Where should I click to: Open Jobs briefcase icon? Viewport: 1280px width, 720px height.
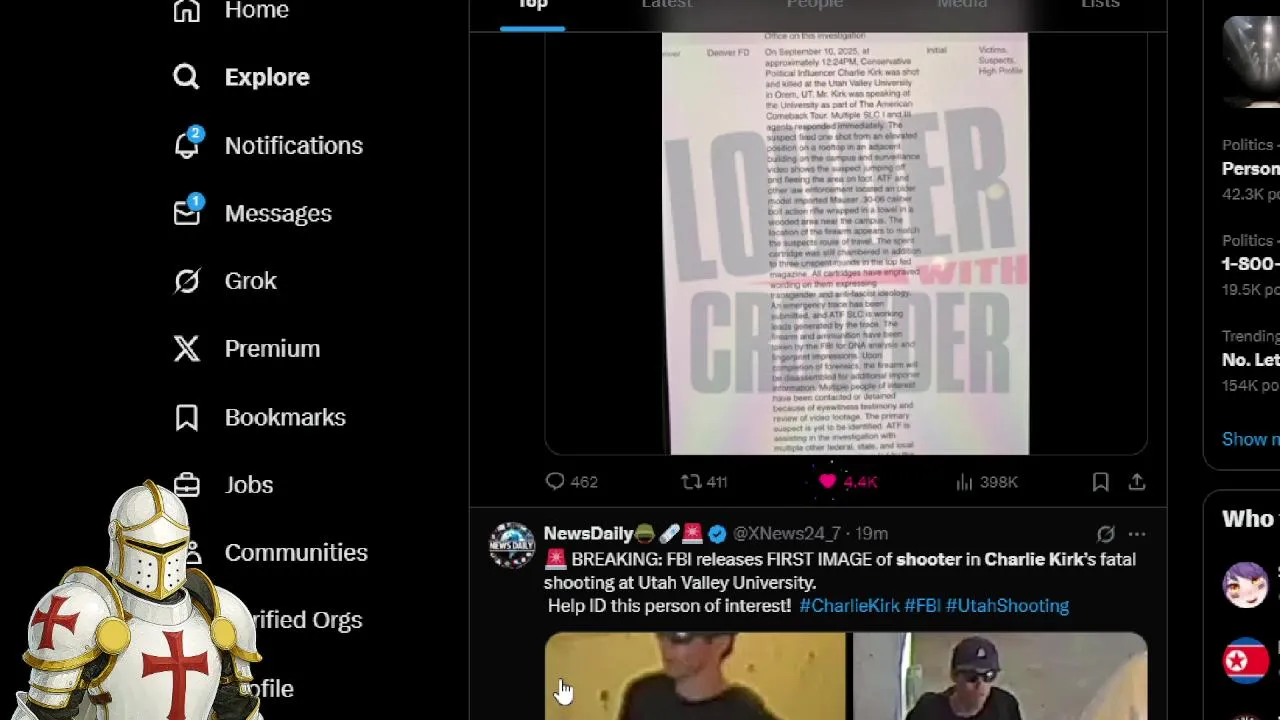187,485
